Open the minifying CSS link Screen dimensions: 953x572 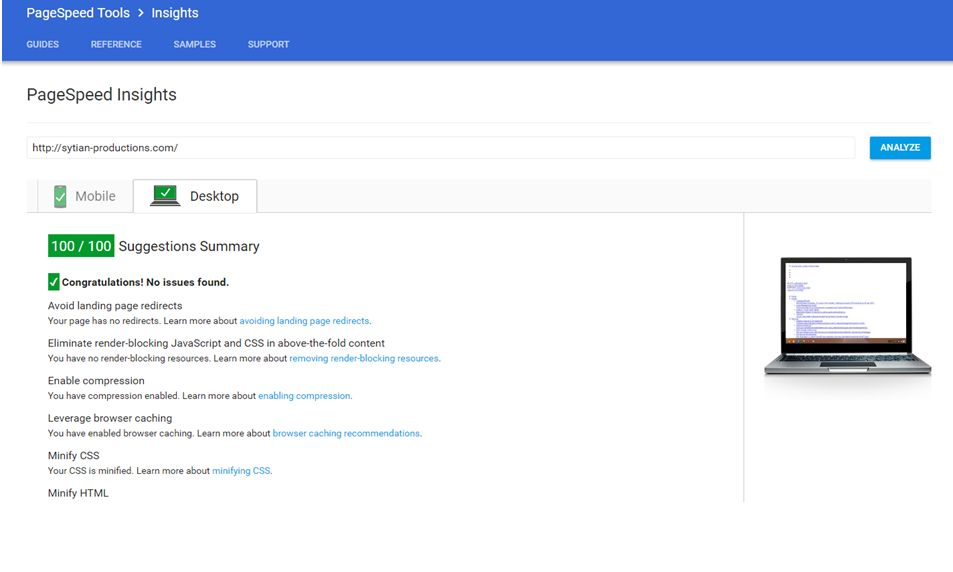pos(241,471)
